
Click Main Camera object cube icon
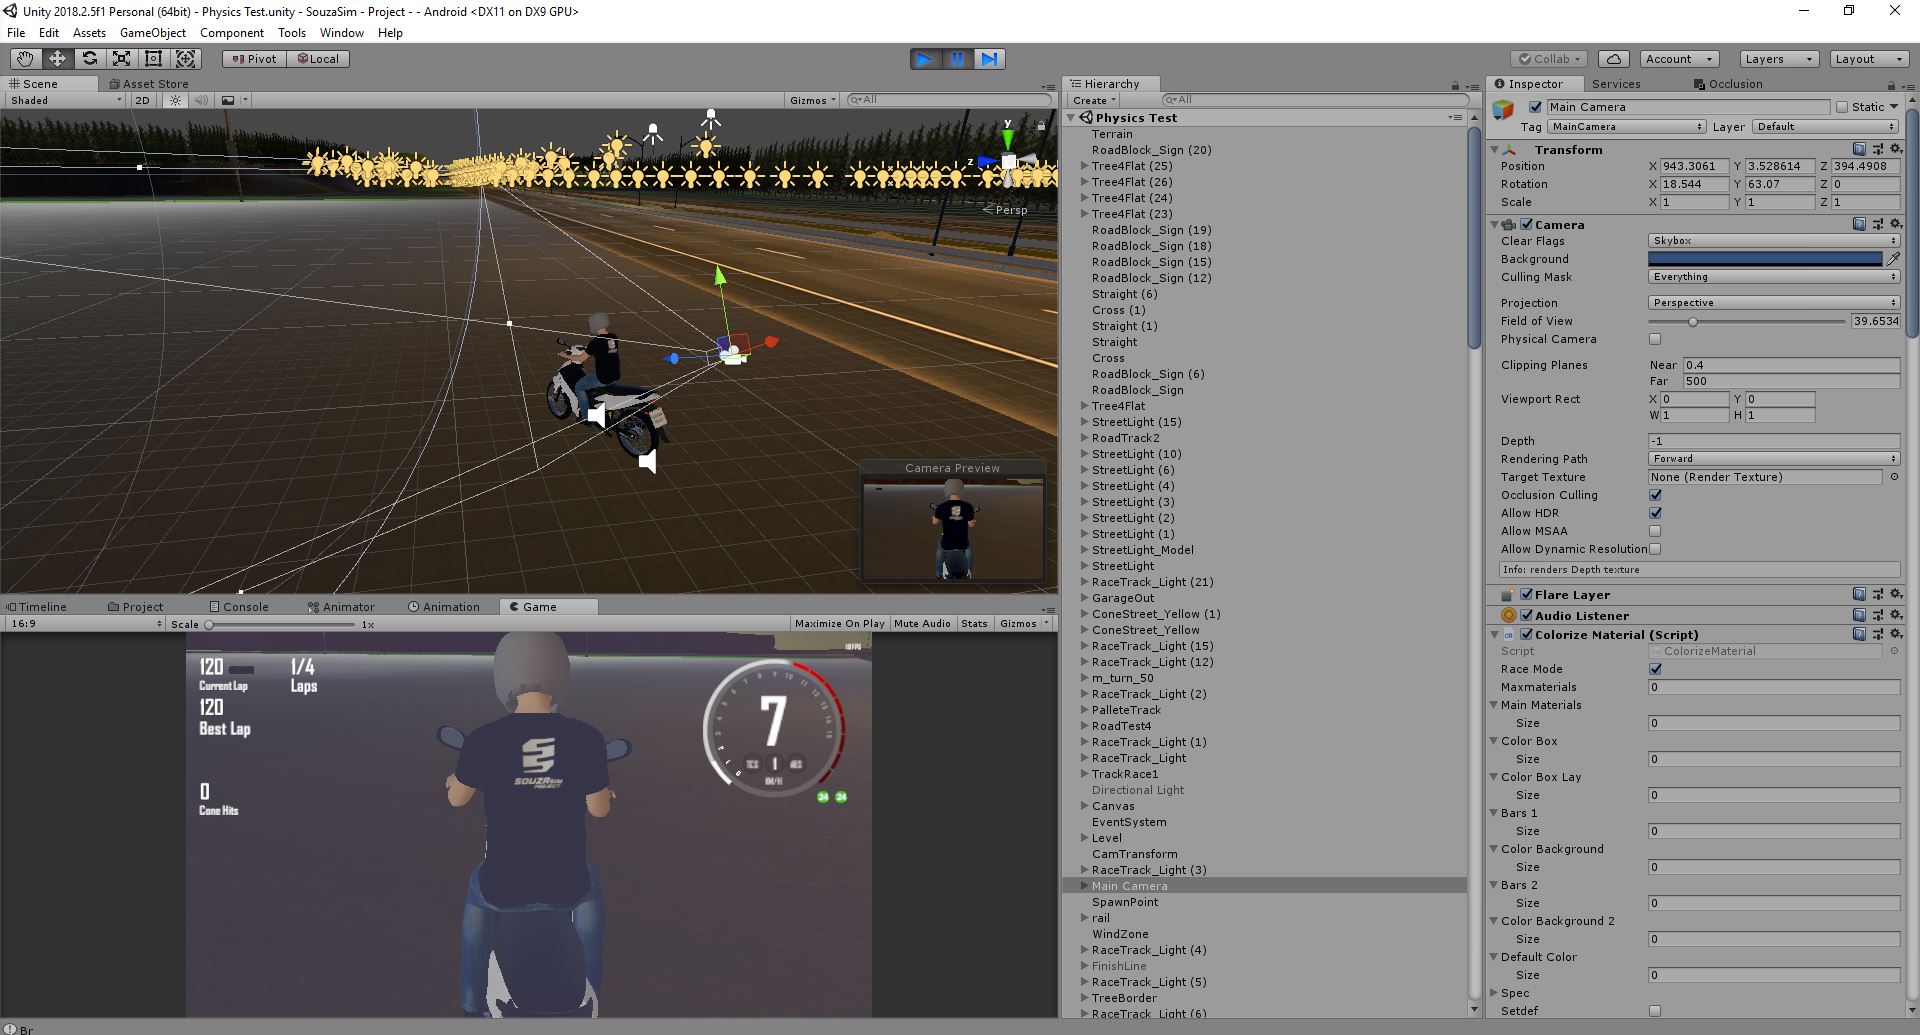pyautogui.click(x=1503, y=109)
